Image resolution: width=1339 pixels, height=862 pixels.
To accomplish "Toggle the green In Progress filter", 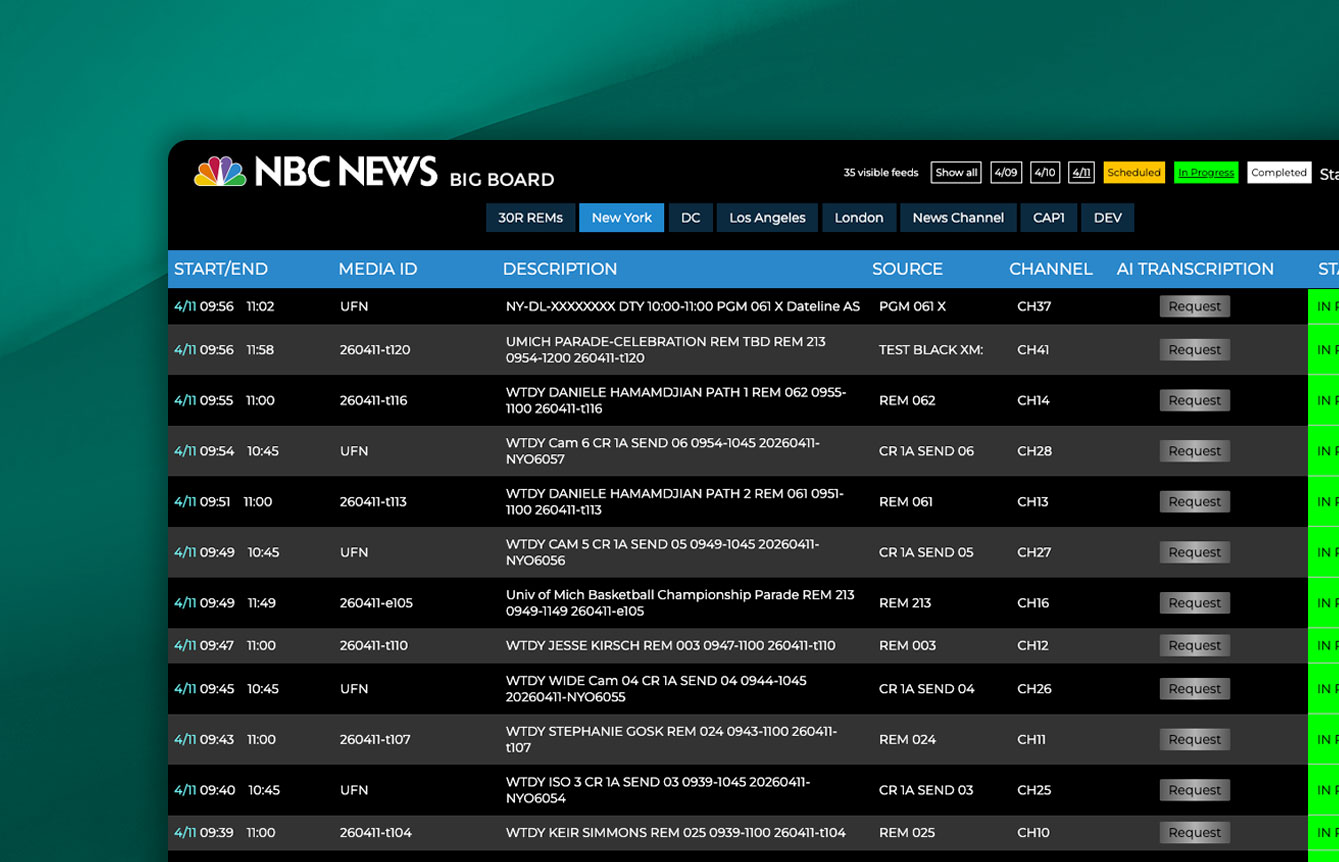I will pyautogui.click(x=1206, y=171).
